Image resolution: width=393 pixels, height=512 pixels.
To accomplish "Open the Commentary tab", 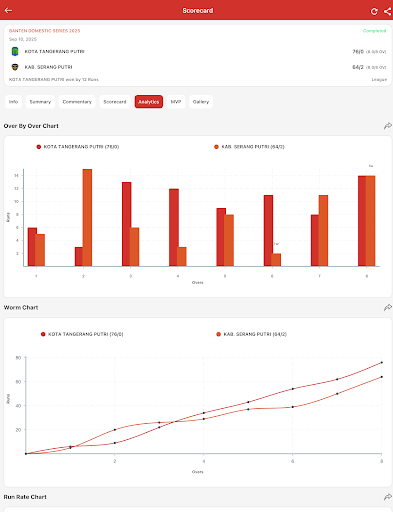I will (x=77, y=102).
